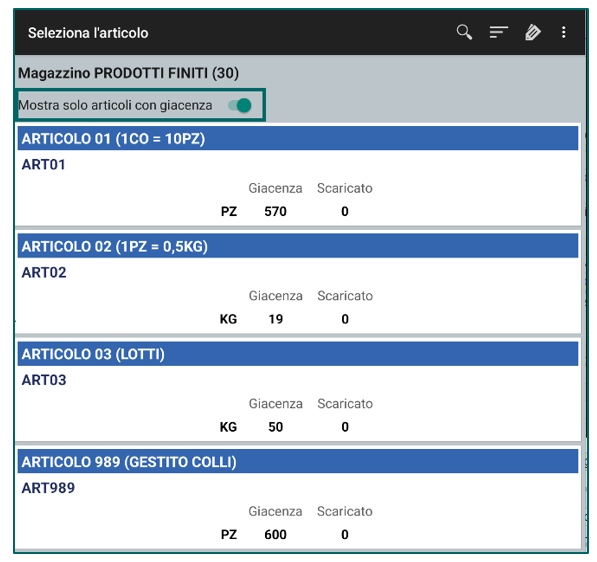Click Magazzino PRODOTTI FINITI (30) label
Screen dimensions: 597x562
click(x=128, y=73)
